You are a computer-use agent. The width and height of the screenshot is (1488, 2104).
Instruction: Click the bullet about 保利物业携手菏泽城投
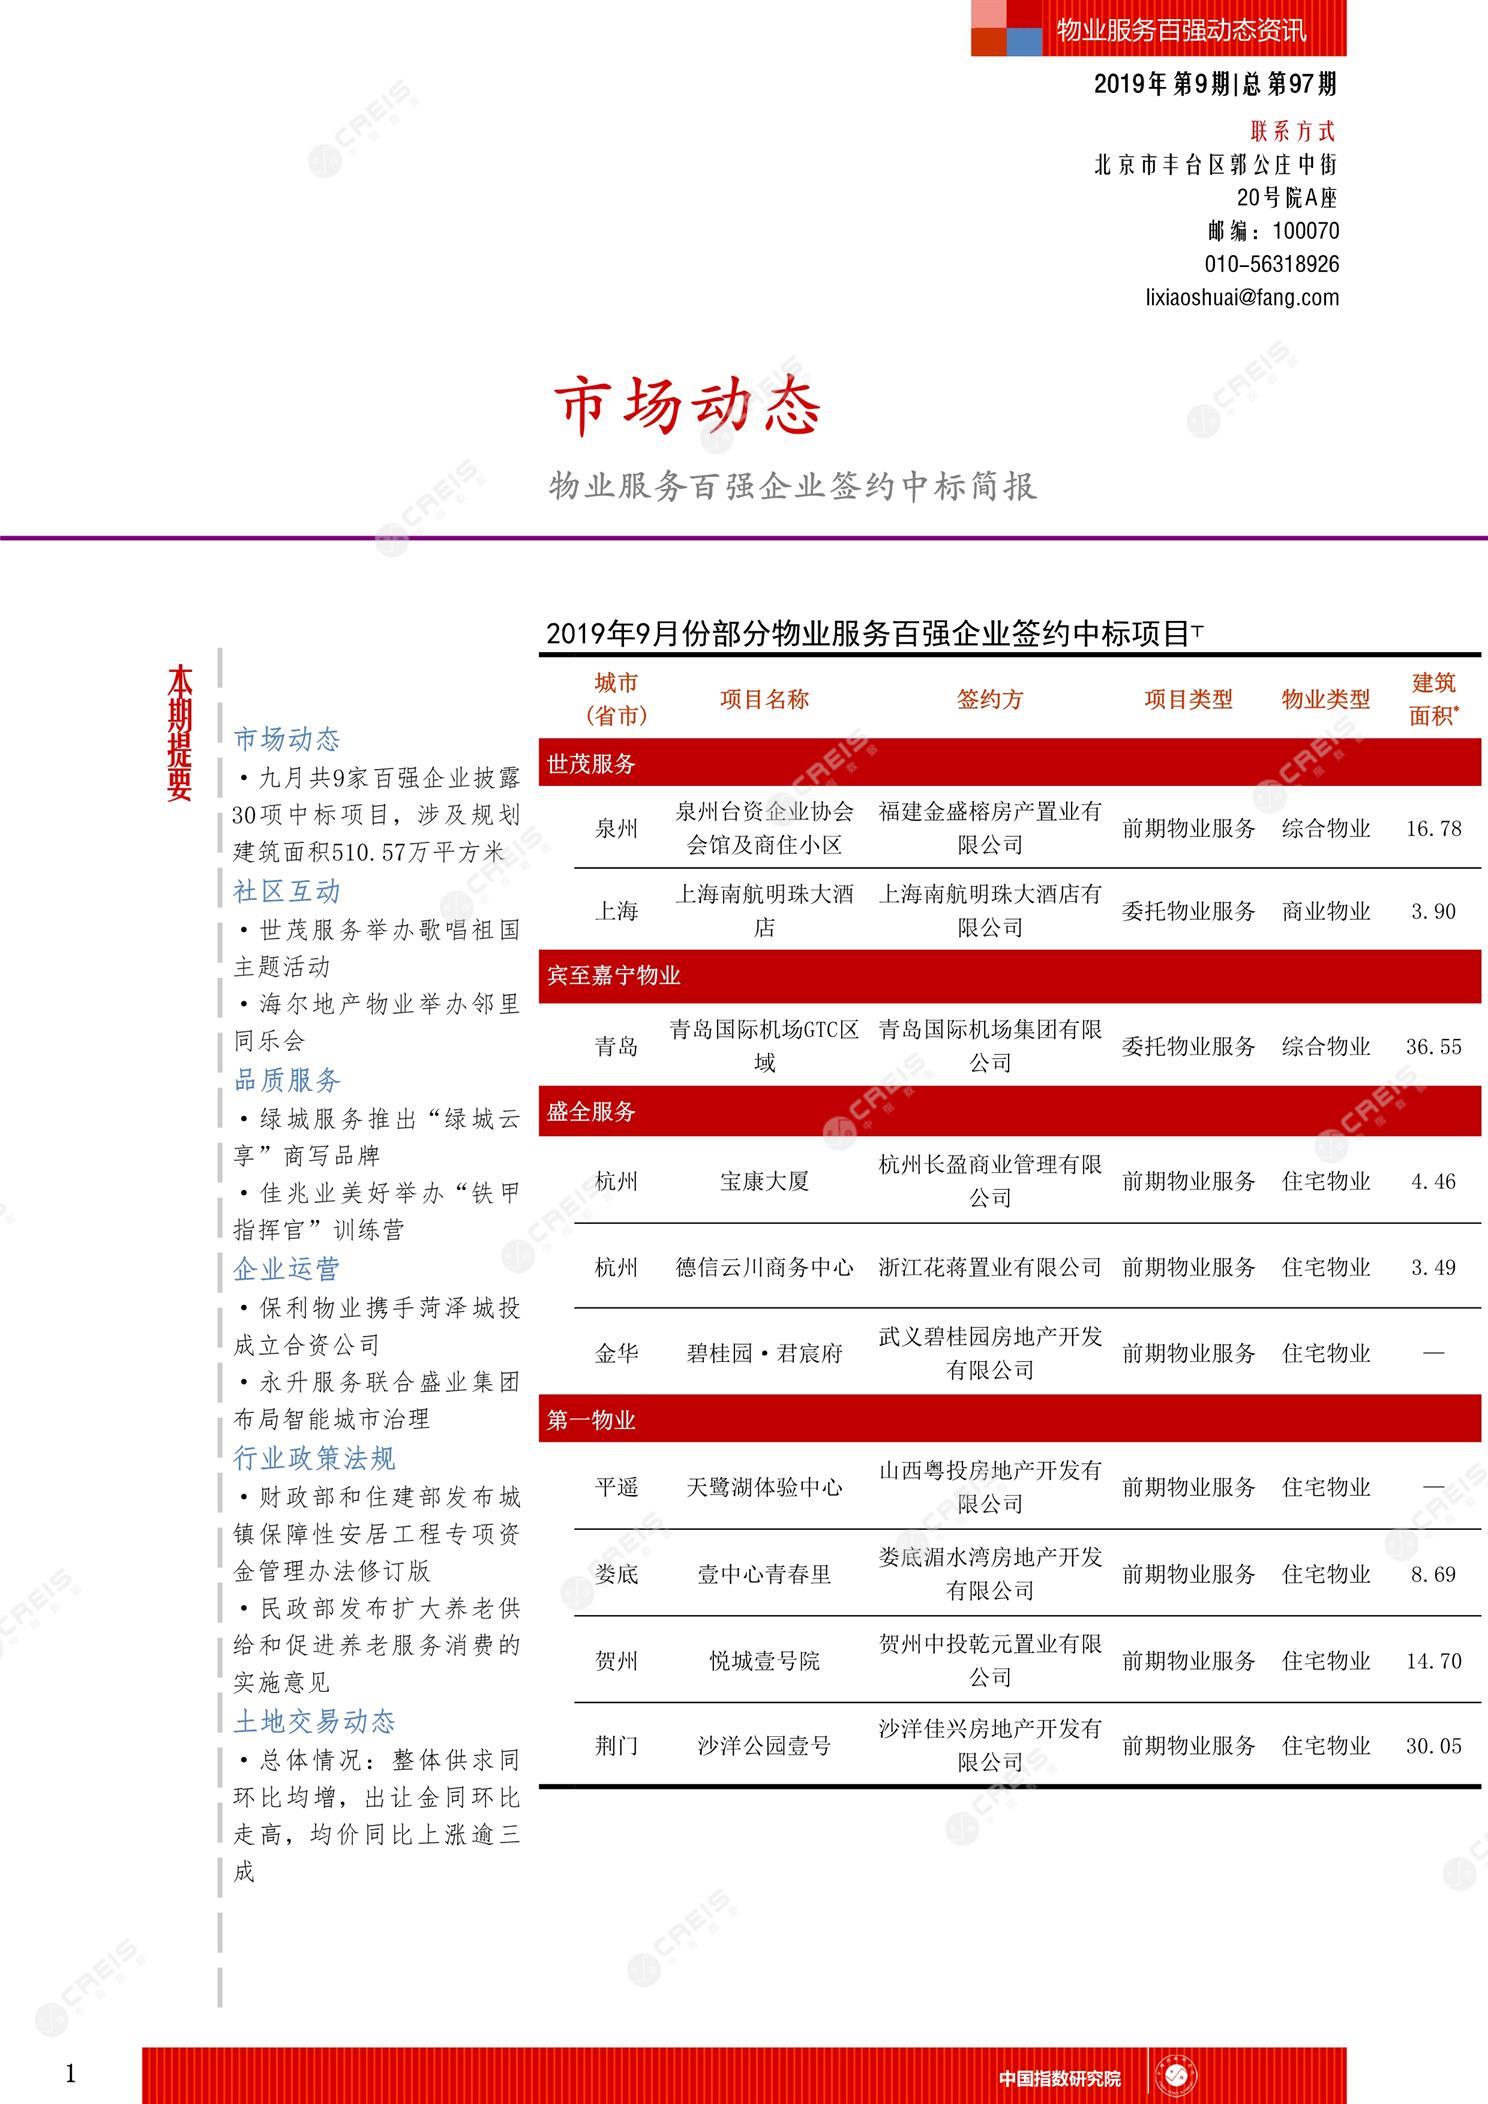click(x=377, y=1326)
